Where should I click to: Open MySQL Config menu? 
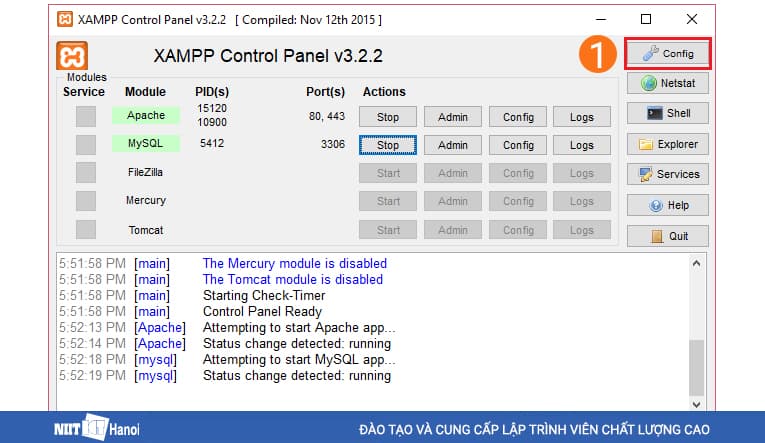[x=518, y=145]
